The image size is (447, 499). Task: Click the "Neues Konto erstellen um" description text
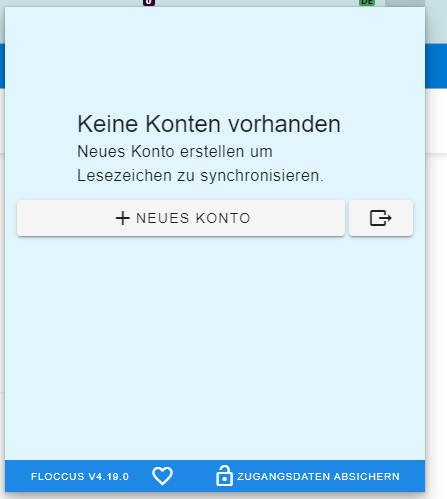(175, 152)
